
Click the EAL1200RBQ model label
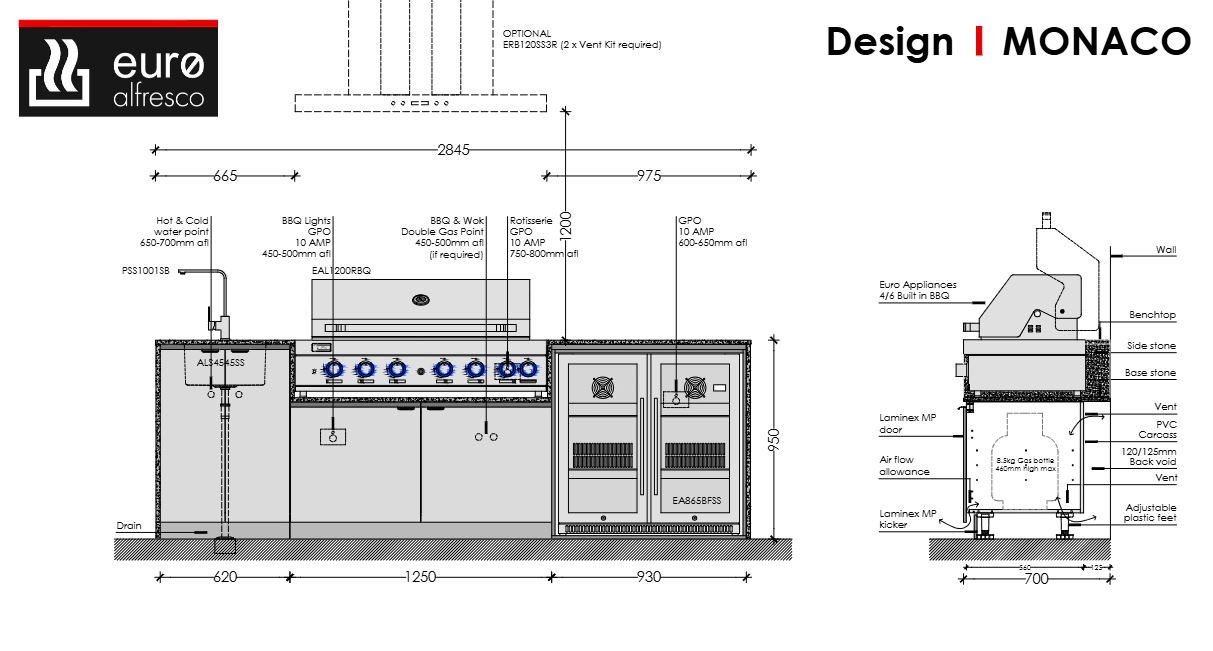(341, 271)
